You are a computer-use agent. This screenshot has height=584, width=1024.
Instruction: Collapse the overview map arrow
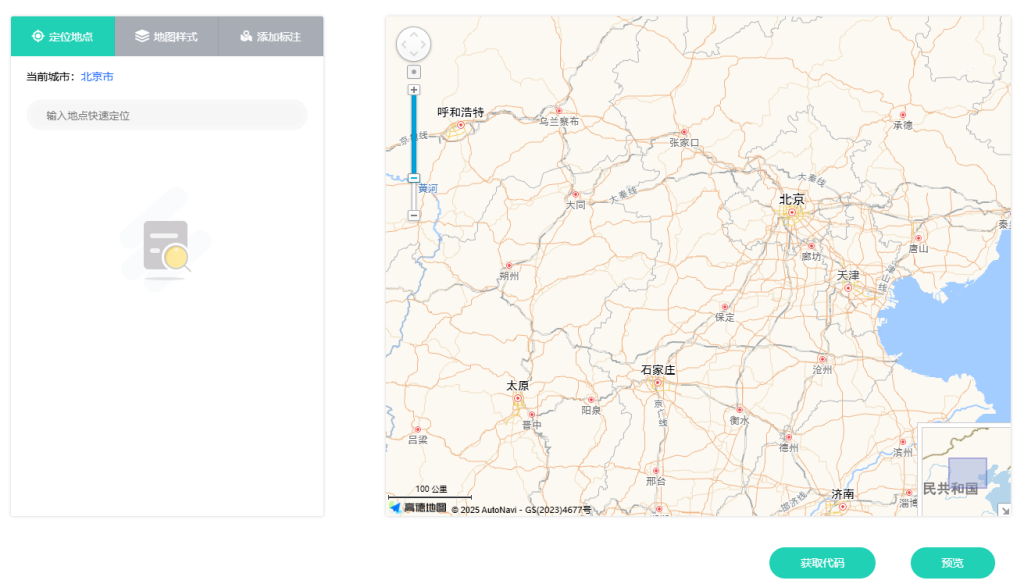[1005, 510]
